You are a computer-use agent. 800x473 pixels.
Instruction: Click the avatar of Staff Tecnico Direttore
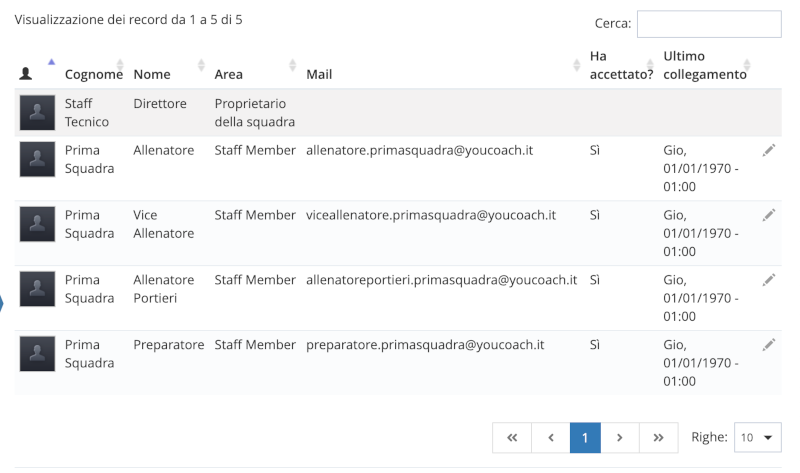37,113
